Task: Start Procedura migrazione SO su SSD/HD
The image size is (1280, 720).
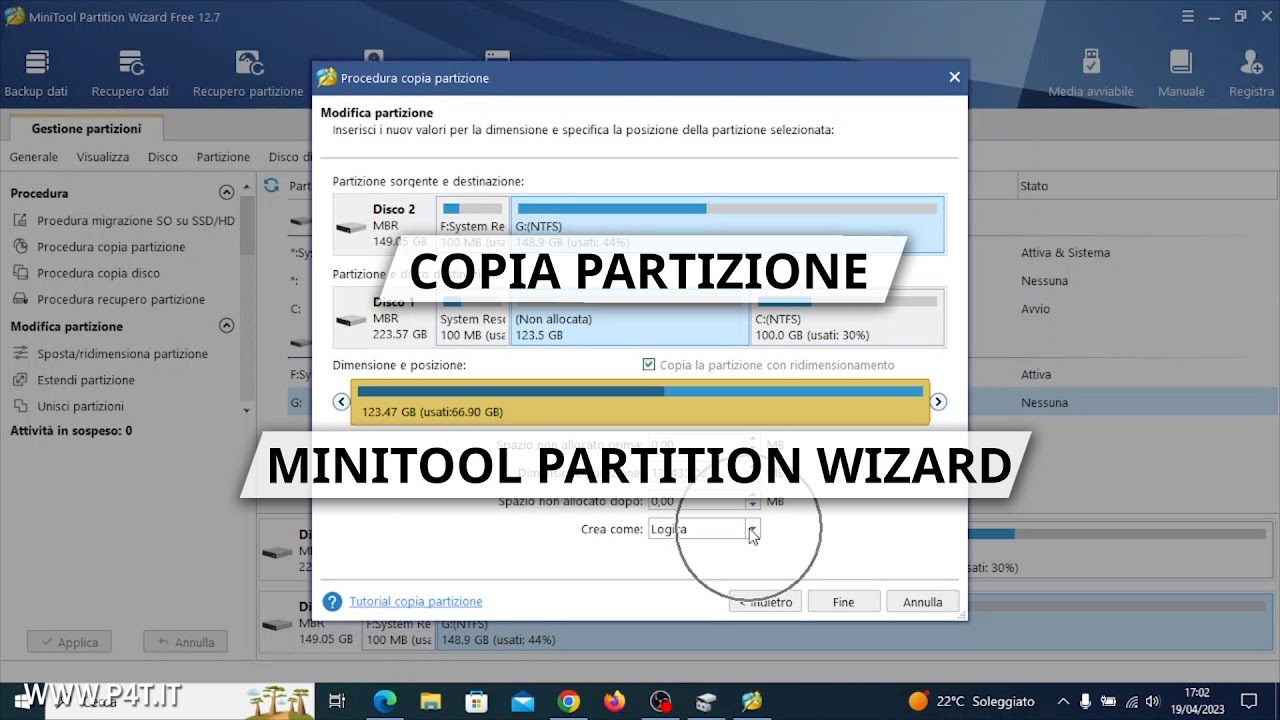Action: click(124, 221)
